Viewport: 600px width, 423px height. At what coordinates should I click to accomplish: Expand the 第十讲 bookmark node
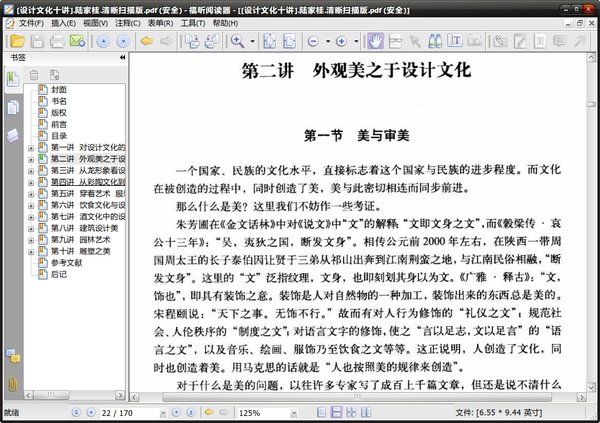coord(31,252)
